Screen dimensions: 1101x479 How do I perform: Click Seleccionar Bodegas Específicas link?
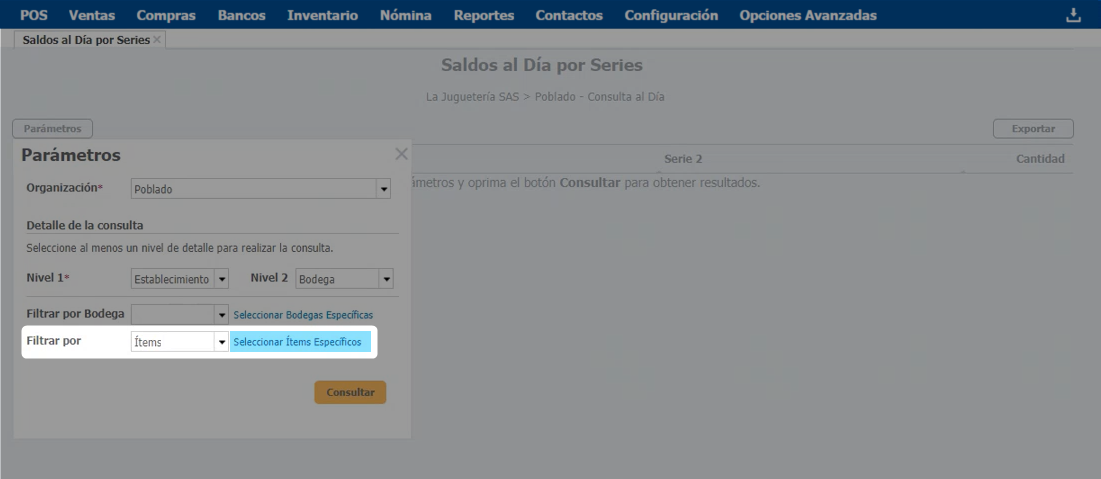(302, 315)
